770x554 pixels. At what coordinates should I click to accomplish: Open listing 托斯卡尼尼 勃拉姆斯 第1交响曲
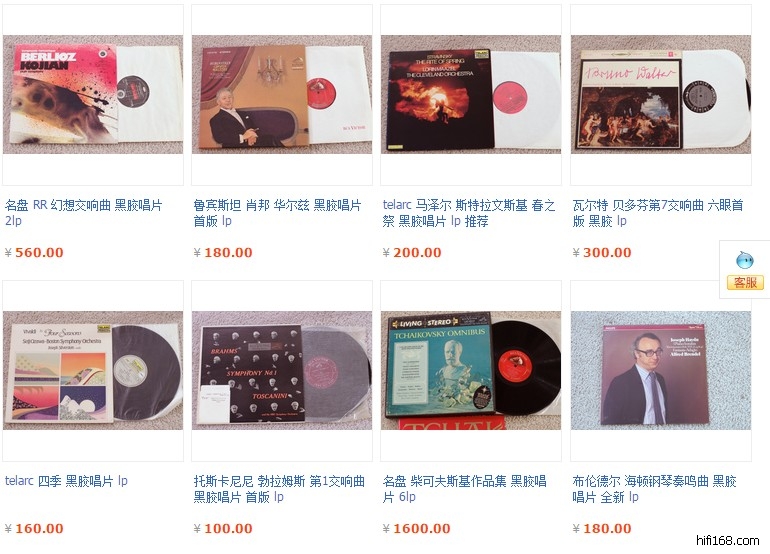279,489
